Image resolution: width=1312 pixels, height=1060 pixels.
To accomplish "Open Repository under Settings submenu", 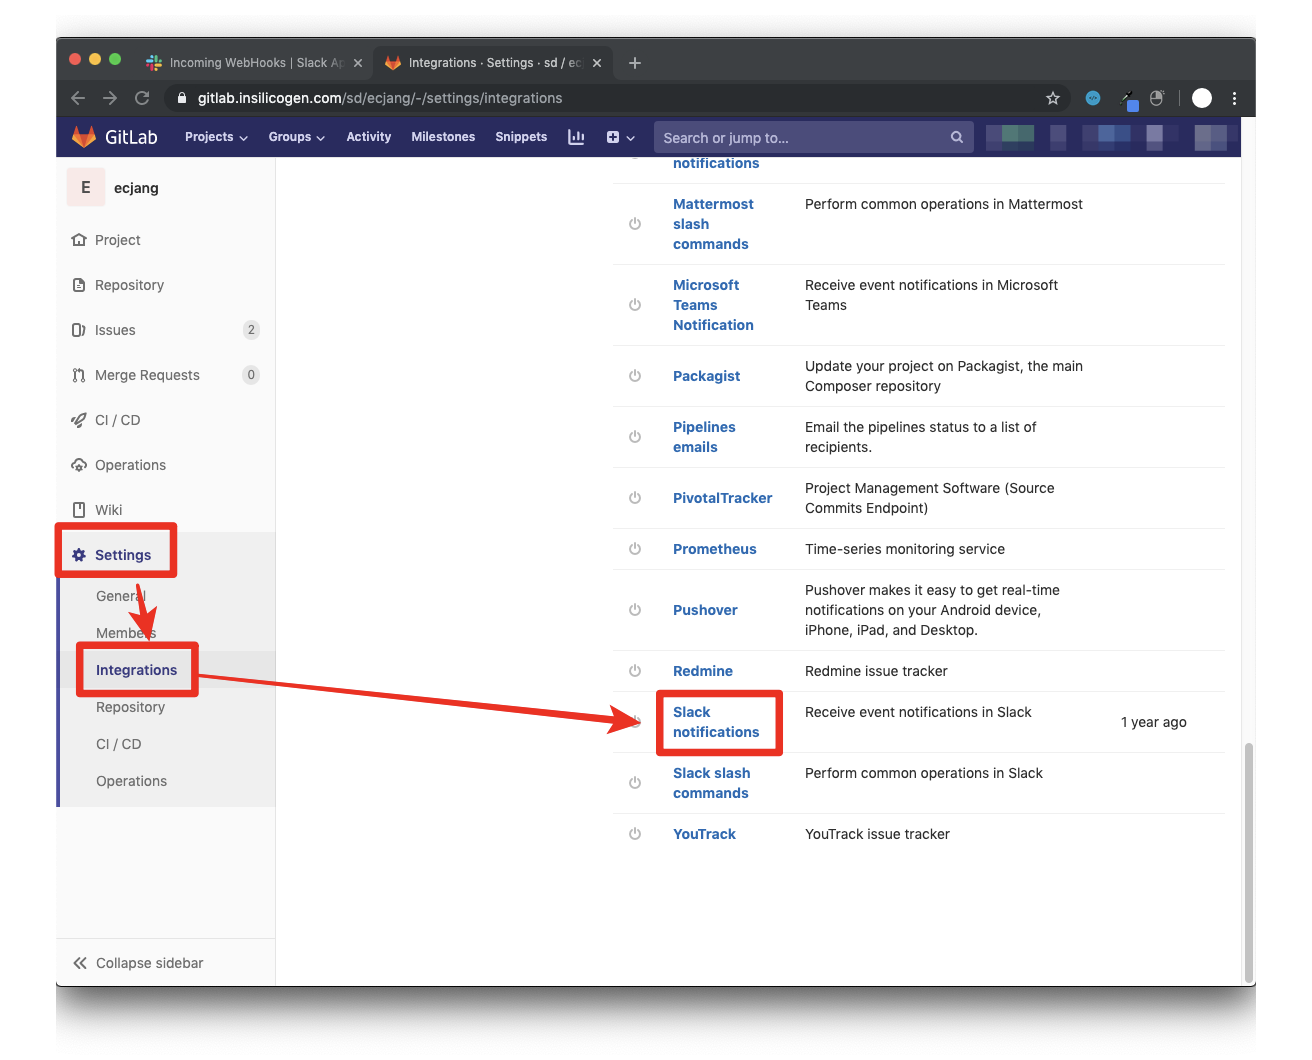I will pos(130,707).
